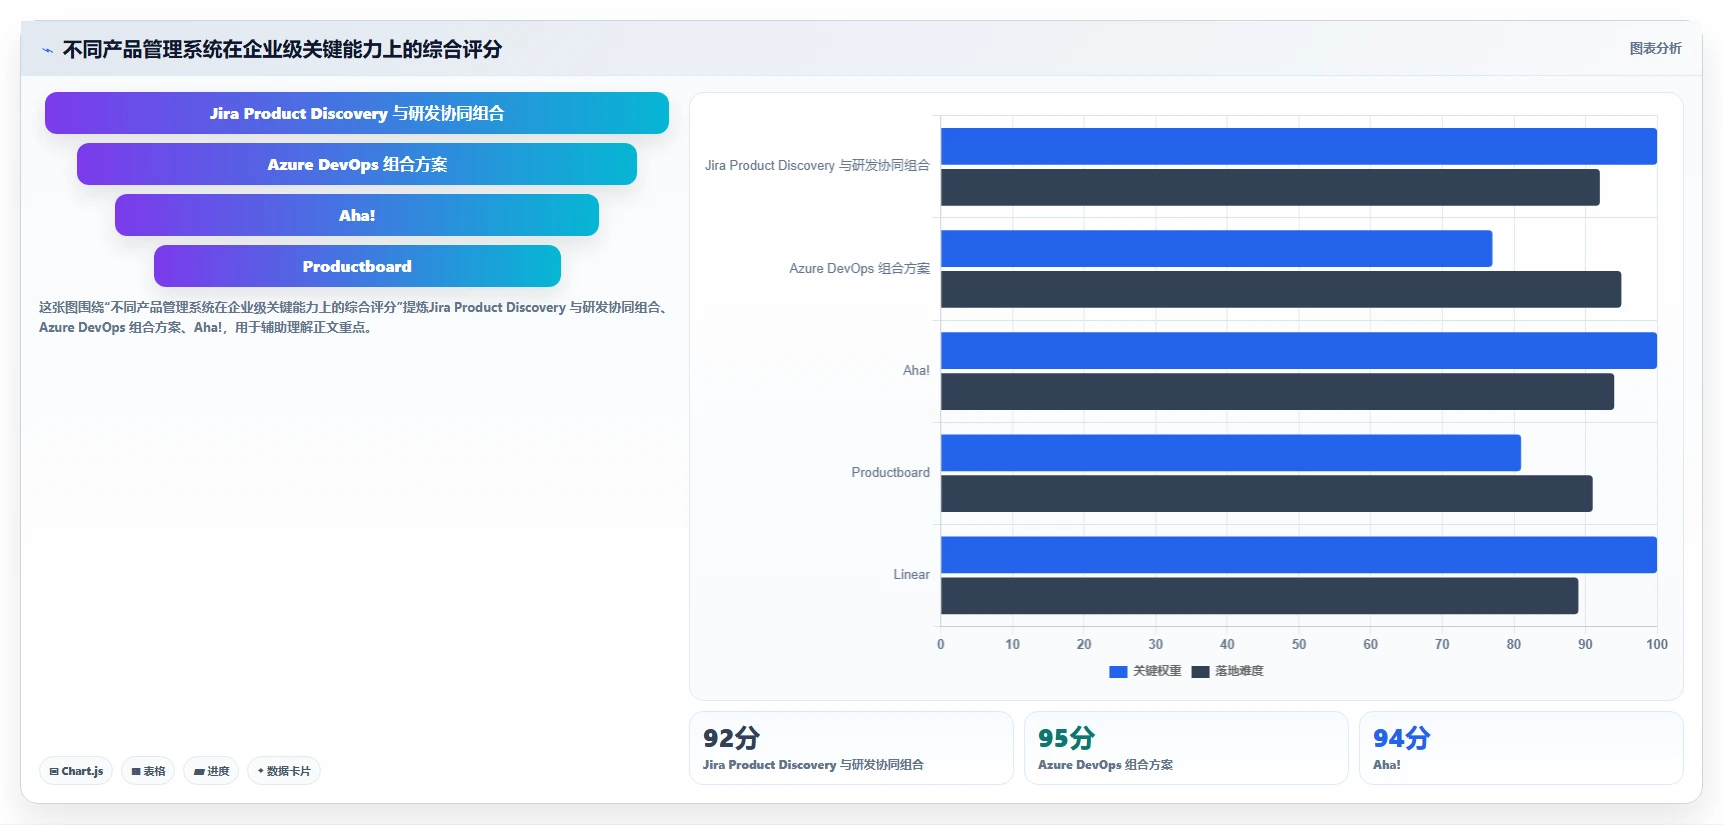
Task: Click the dark bar for Linear
Action: coord(1259,595)
